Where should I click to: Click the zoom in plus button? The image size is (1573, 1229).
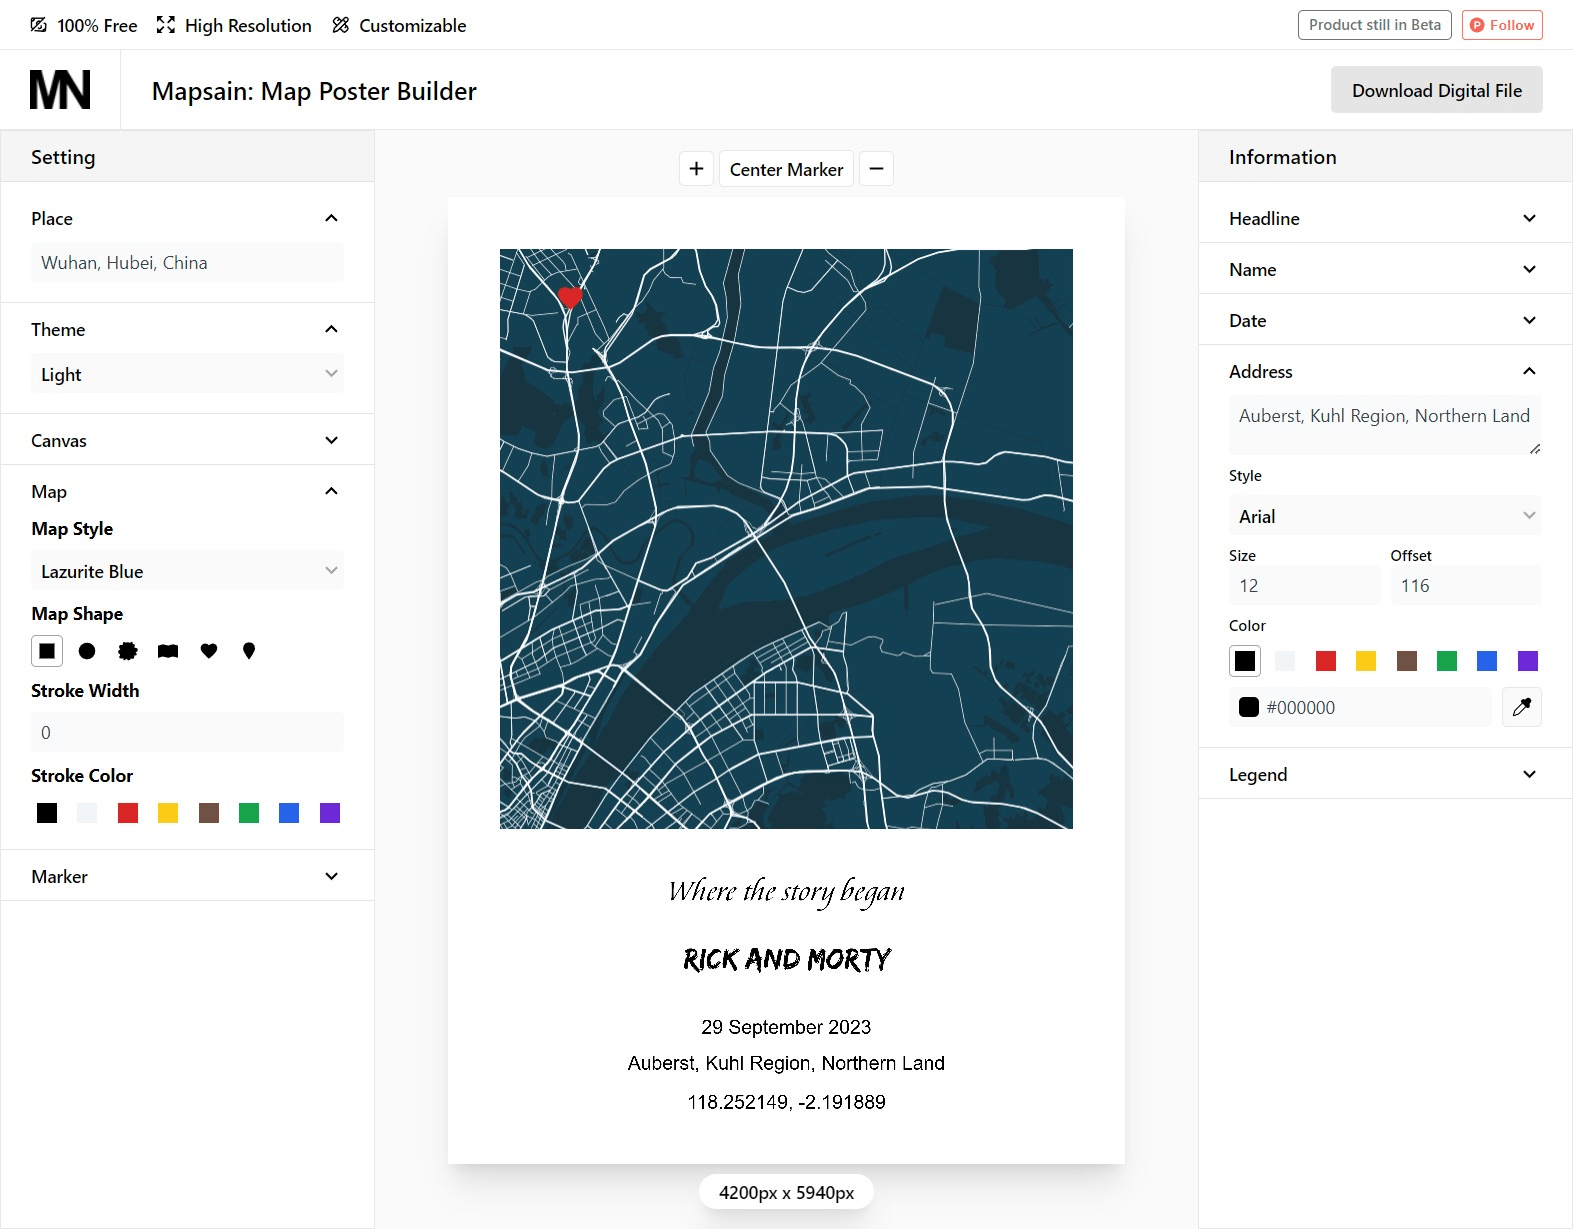pos(696,169)
